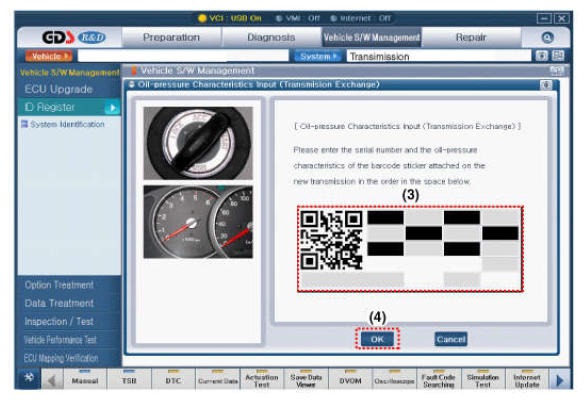Open the Preparation tab

[171, 37]
